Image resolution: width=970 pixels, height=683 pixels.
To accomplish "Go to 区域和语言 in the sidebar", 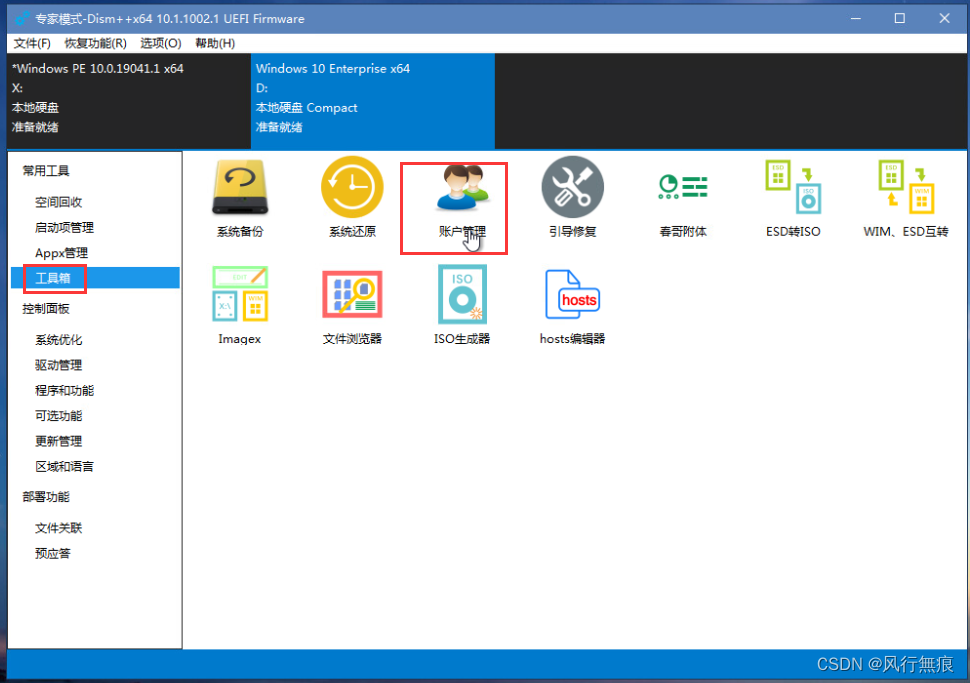I will (x=64, y=466).
